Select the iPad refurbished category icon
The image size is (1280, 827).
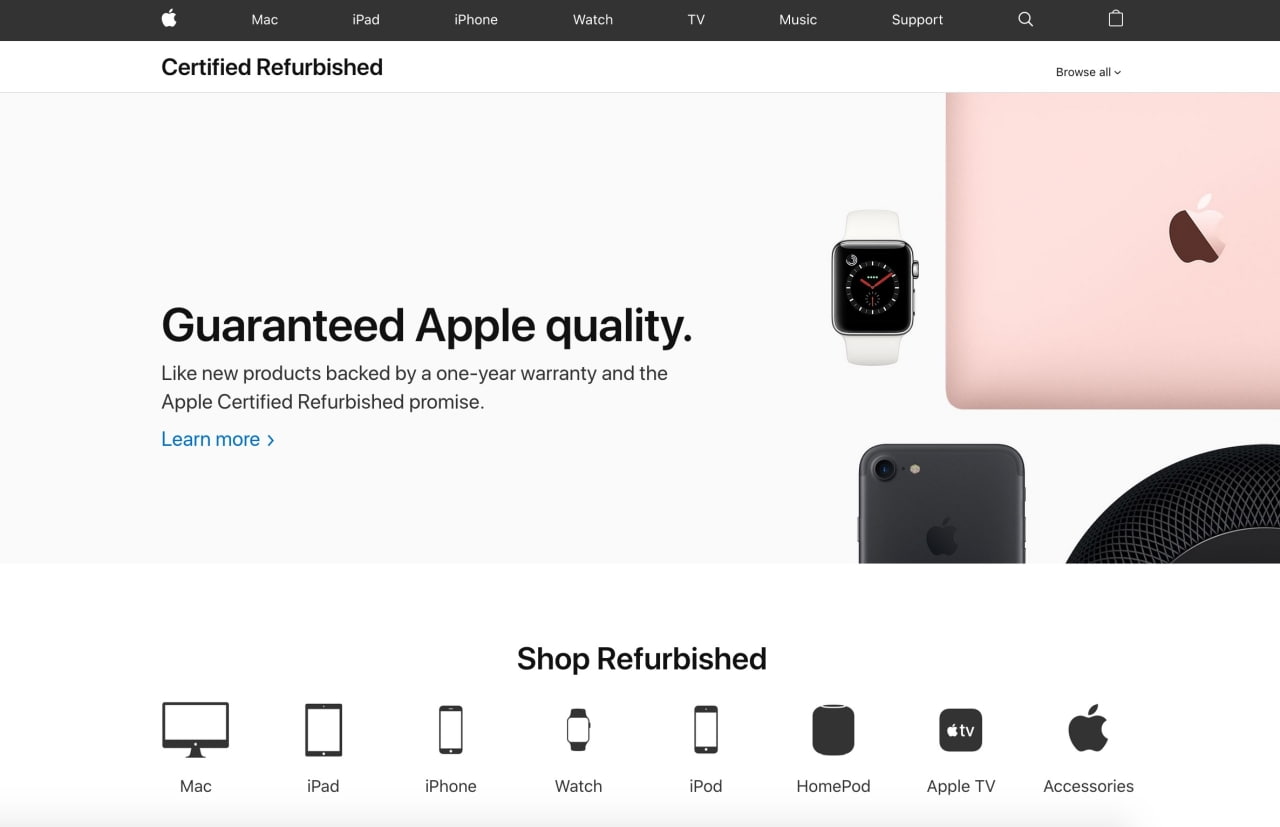tap(323, 730)
